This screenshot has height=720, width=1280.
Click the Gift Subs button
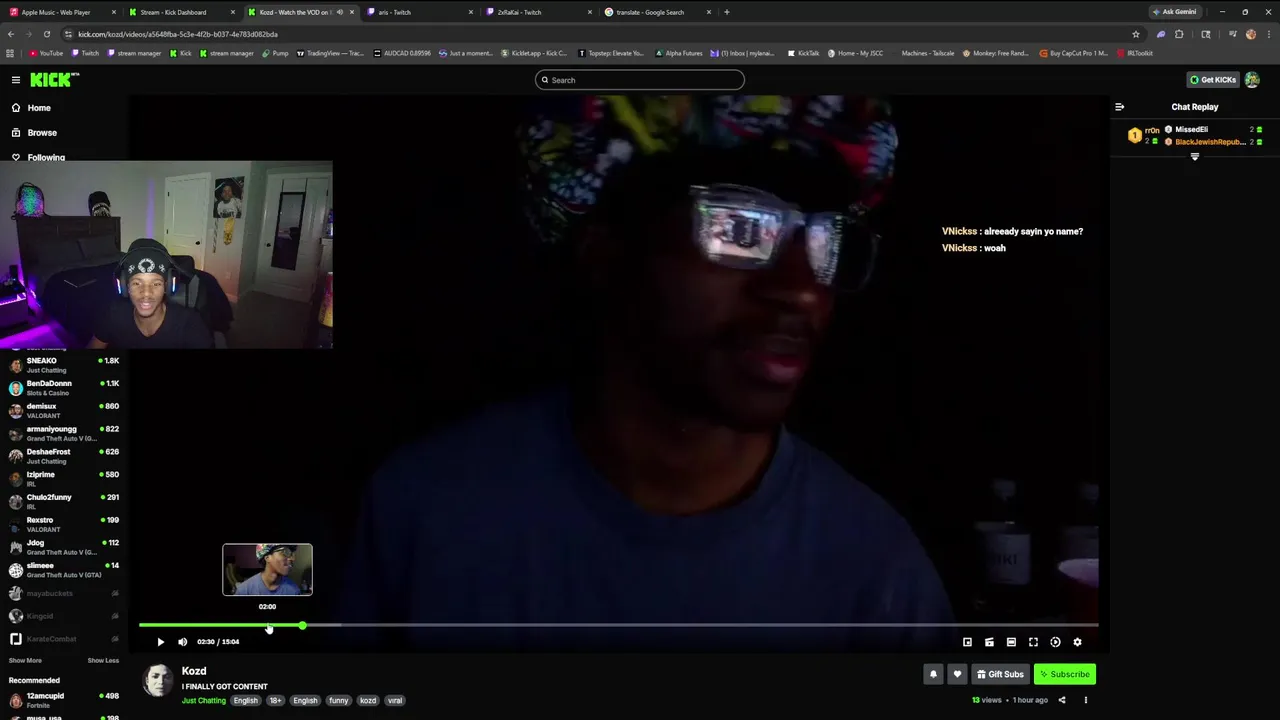coord(1000,674)
